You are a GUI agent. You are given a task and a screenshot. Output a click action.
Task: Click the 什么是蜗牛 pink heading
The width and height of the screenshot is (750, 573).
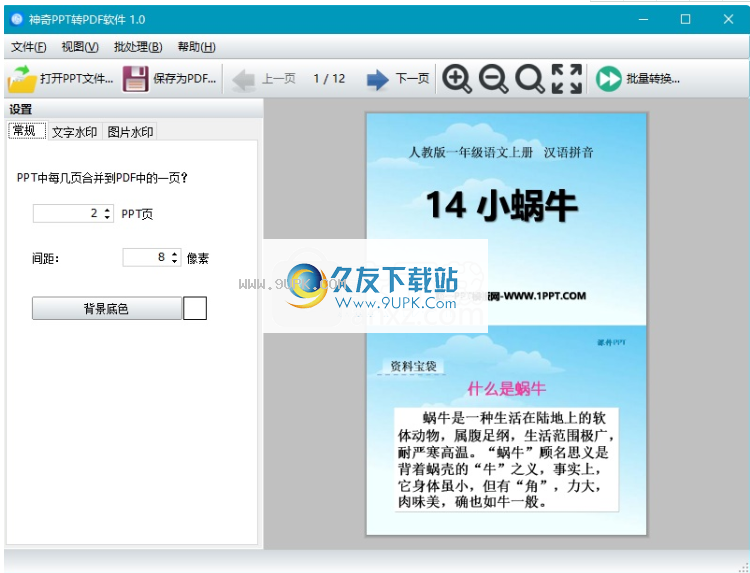(507, 389)
